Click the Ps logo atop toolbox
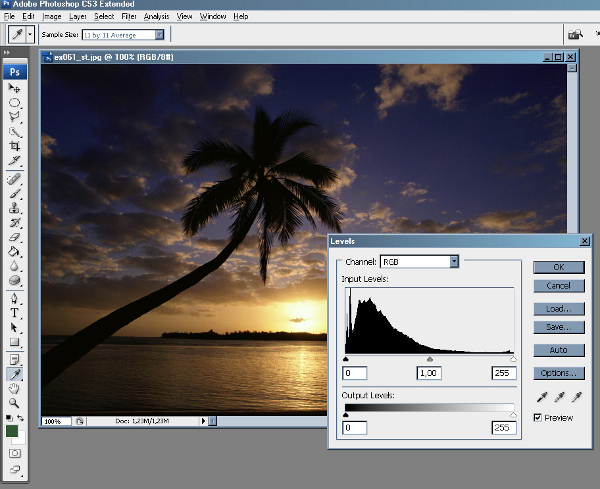 [15, 72]
